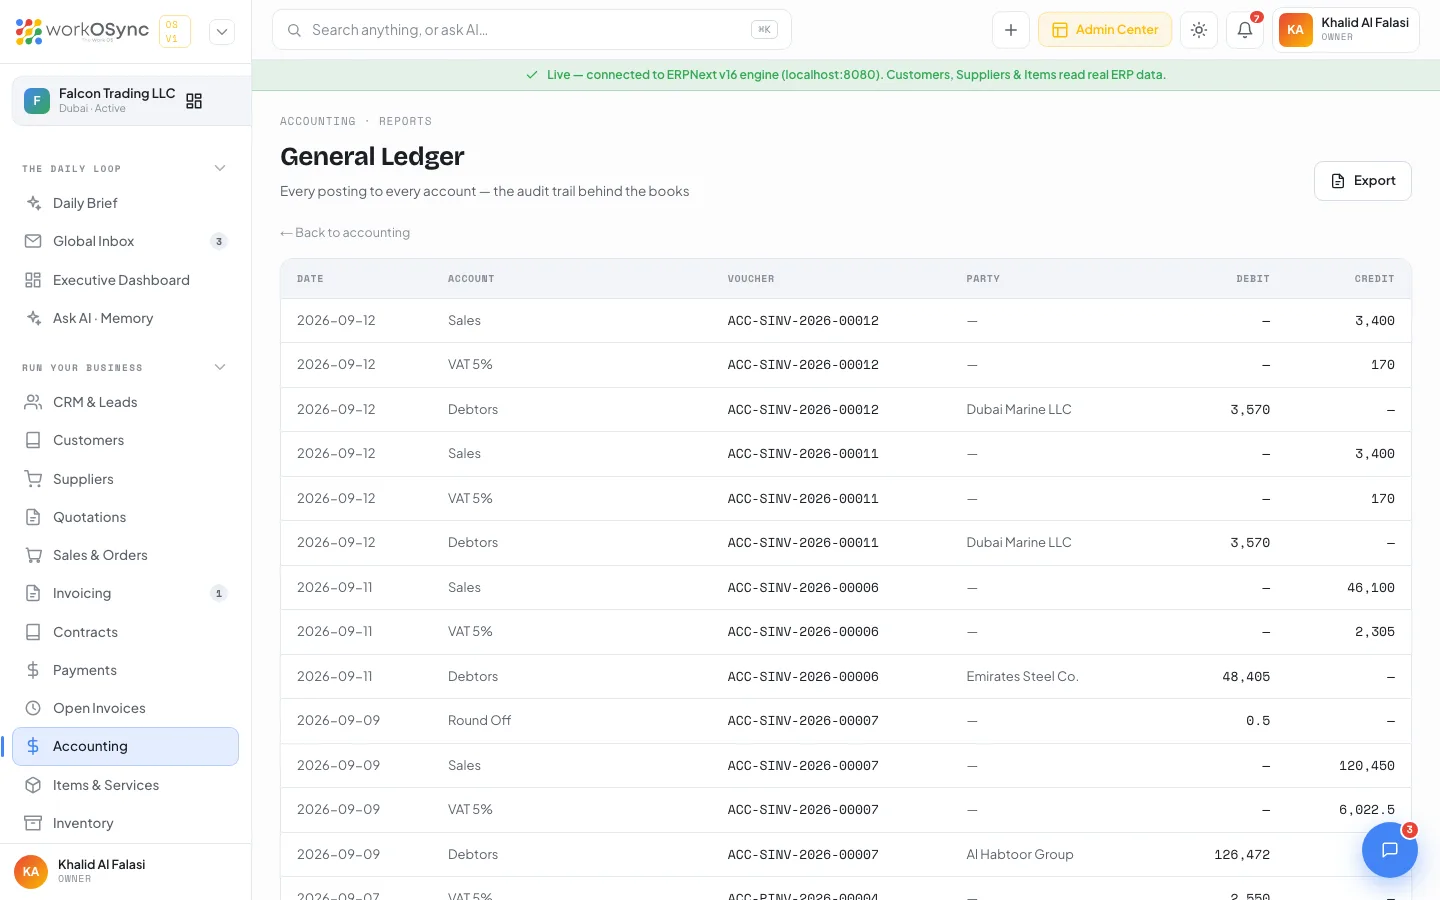
Task: Click the Invoicing file icon
Action: 33,593
